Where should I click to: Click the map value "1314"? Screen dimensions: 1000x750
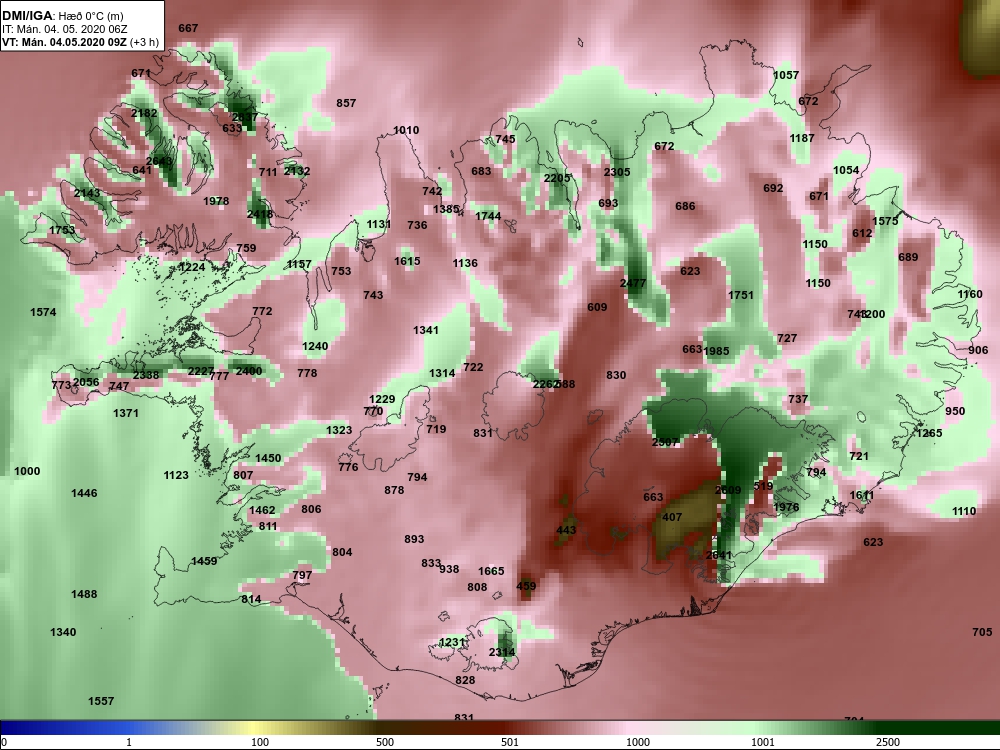pos(442,373)
